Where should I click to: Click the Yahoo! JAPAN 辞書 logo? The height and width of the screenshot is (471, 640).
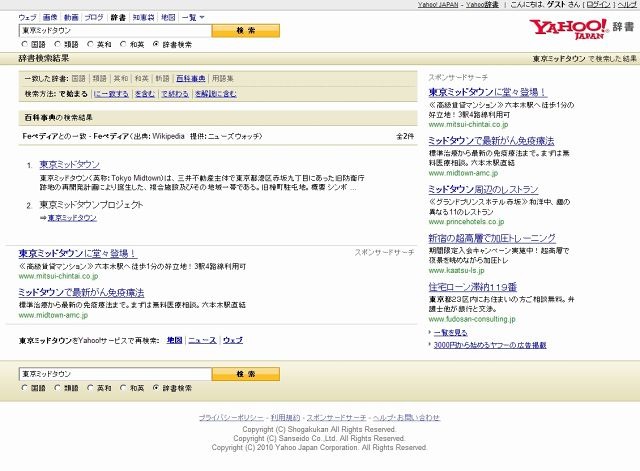pyautogui.click(x=582, y=29)
